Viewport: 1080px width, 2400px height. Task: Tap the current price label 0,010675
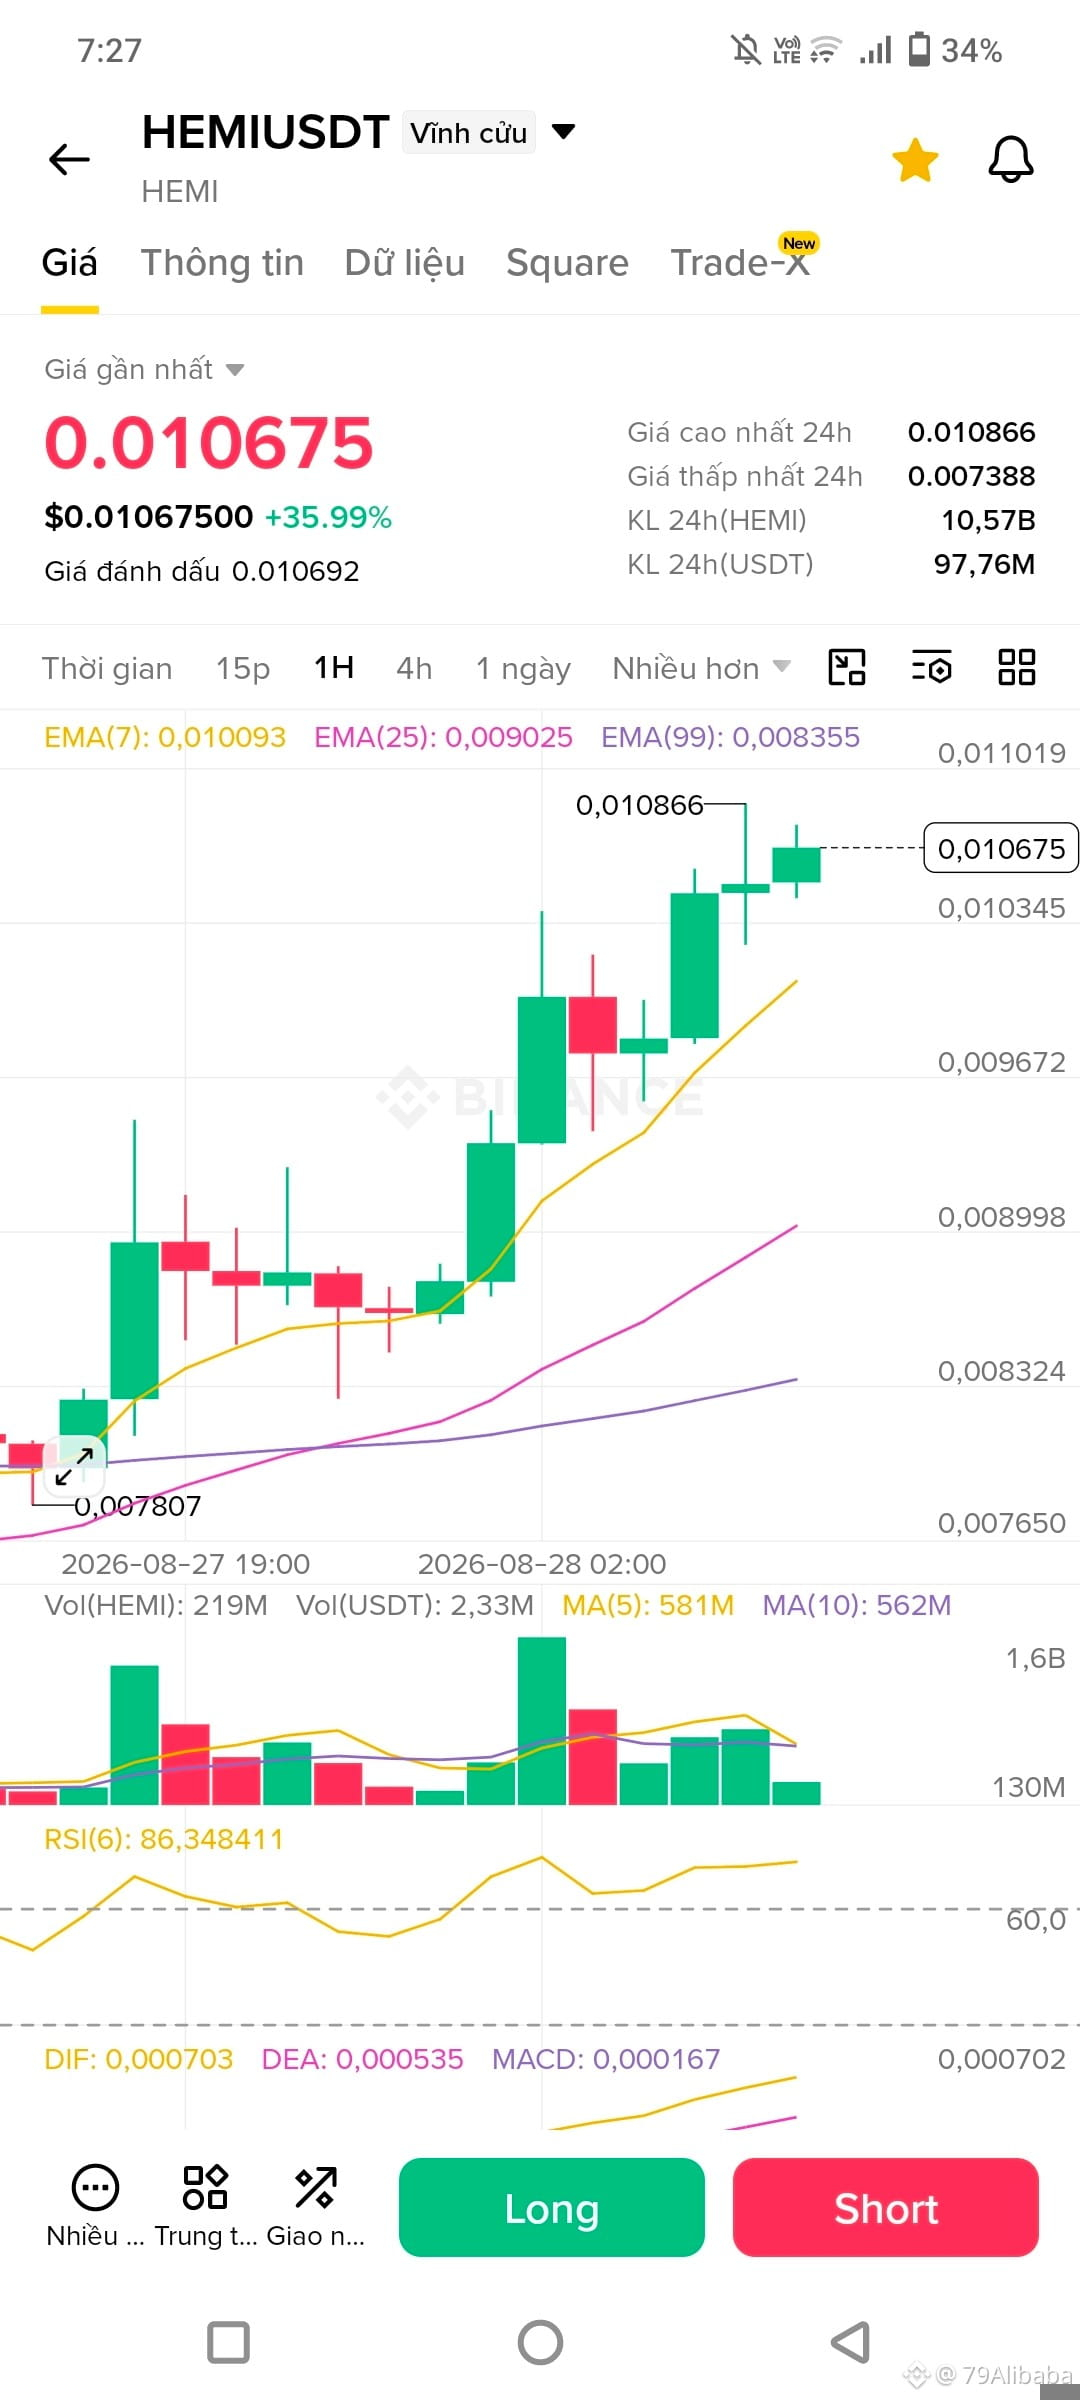1001,848
